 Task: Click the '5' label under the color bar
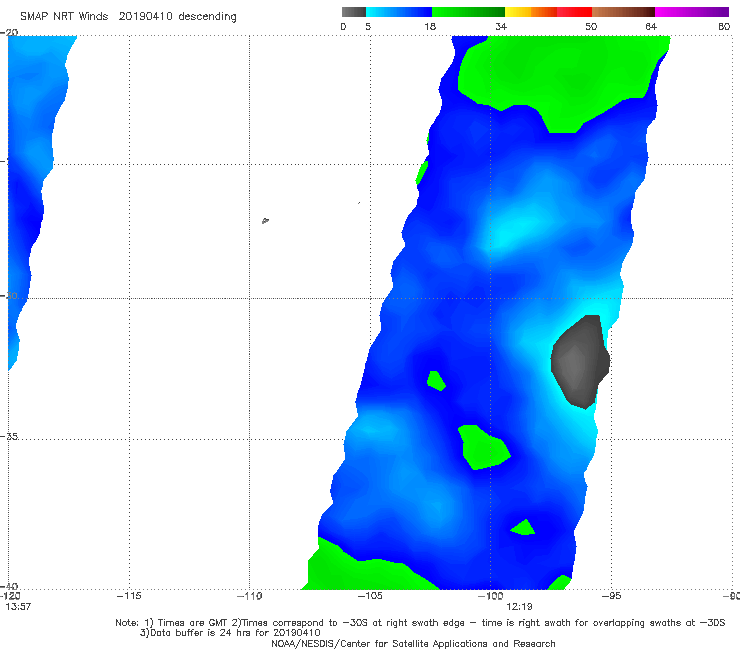(x=368, y=26)
